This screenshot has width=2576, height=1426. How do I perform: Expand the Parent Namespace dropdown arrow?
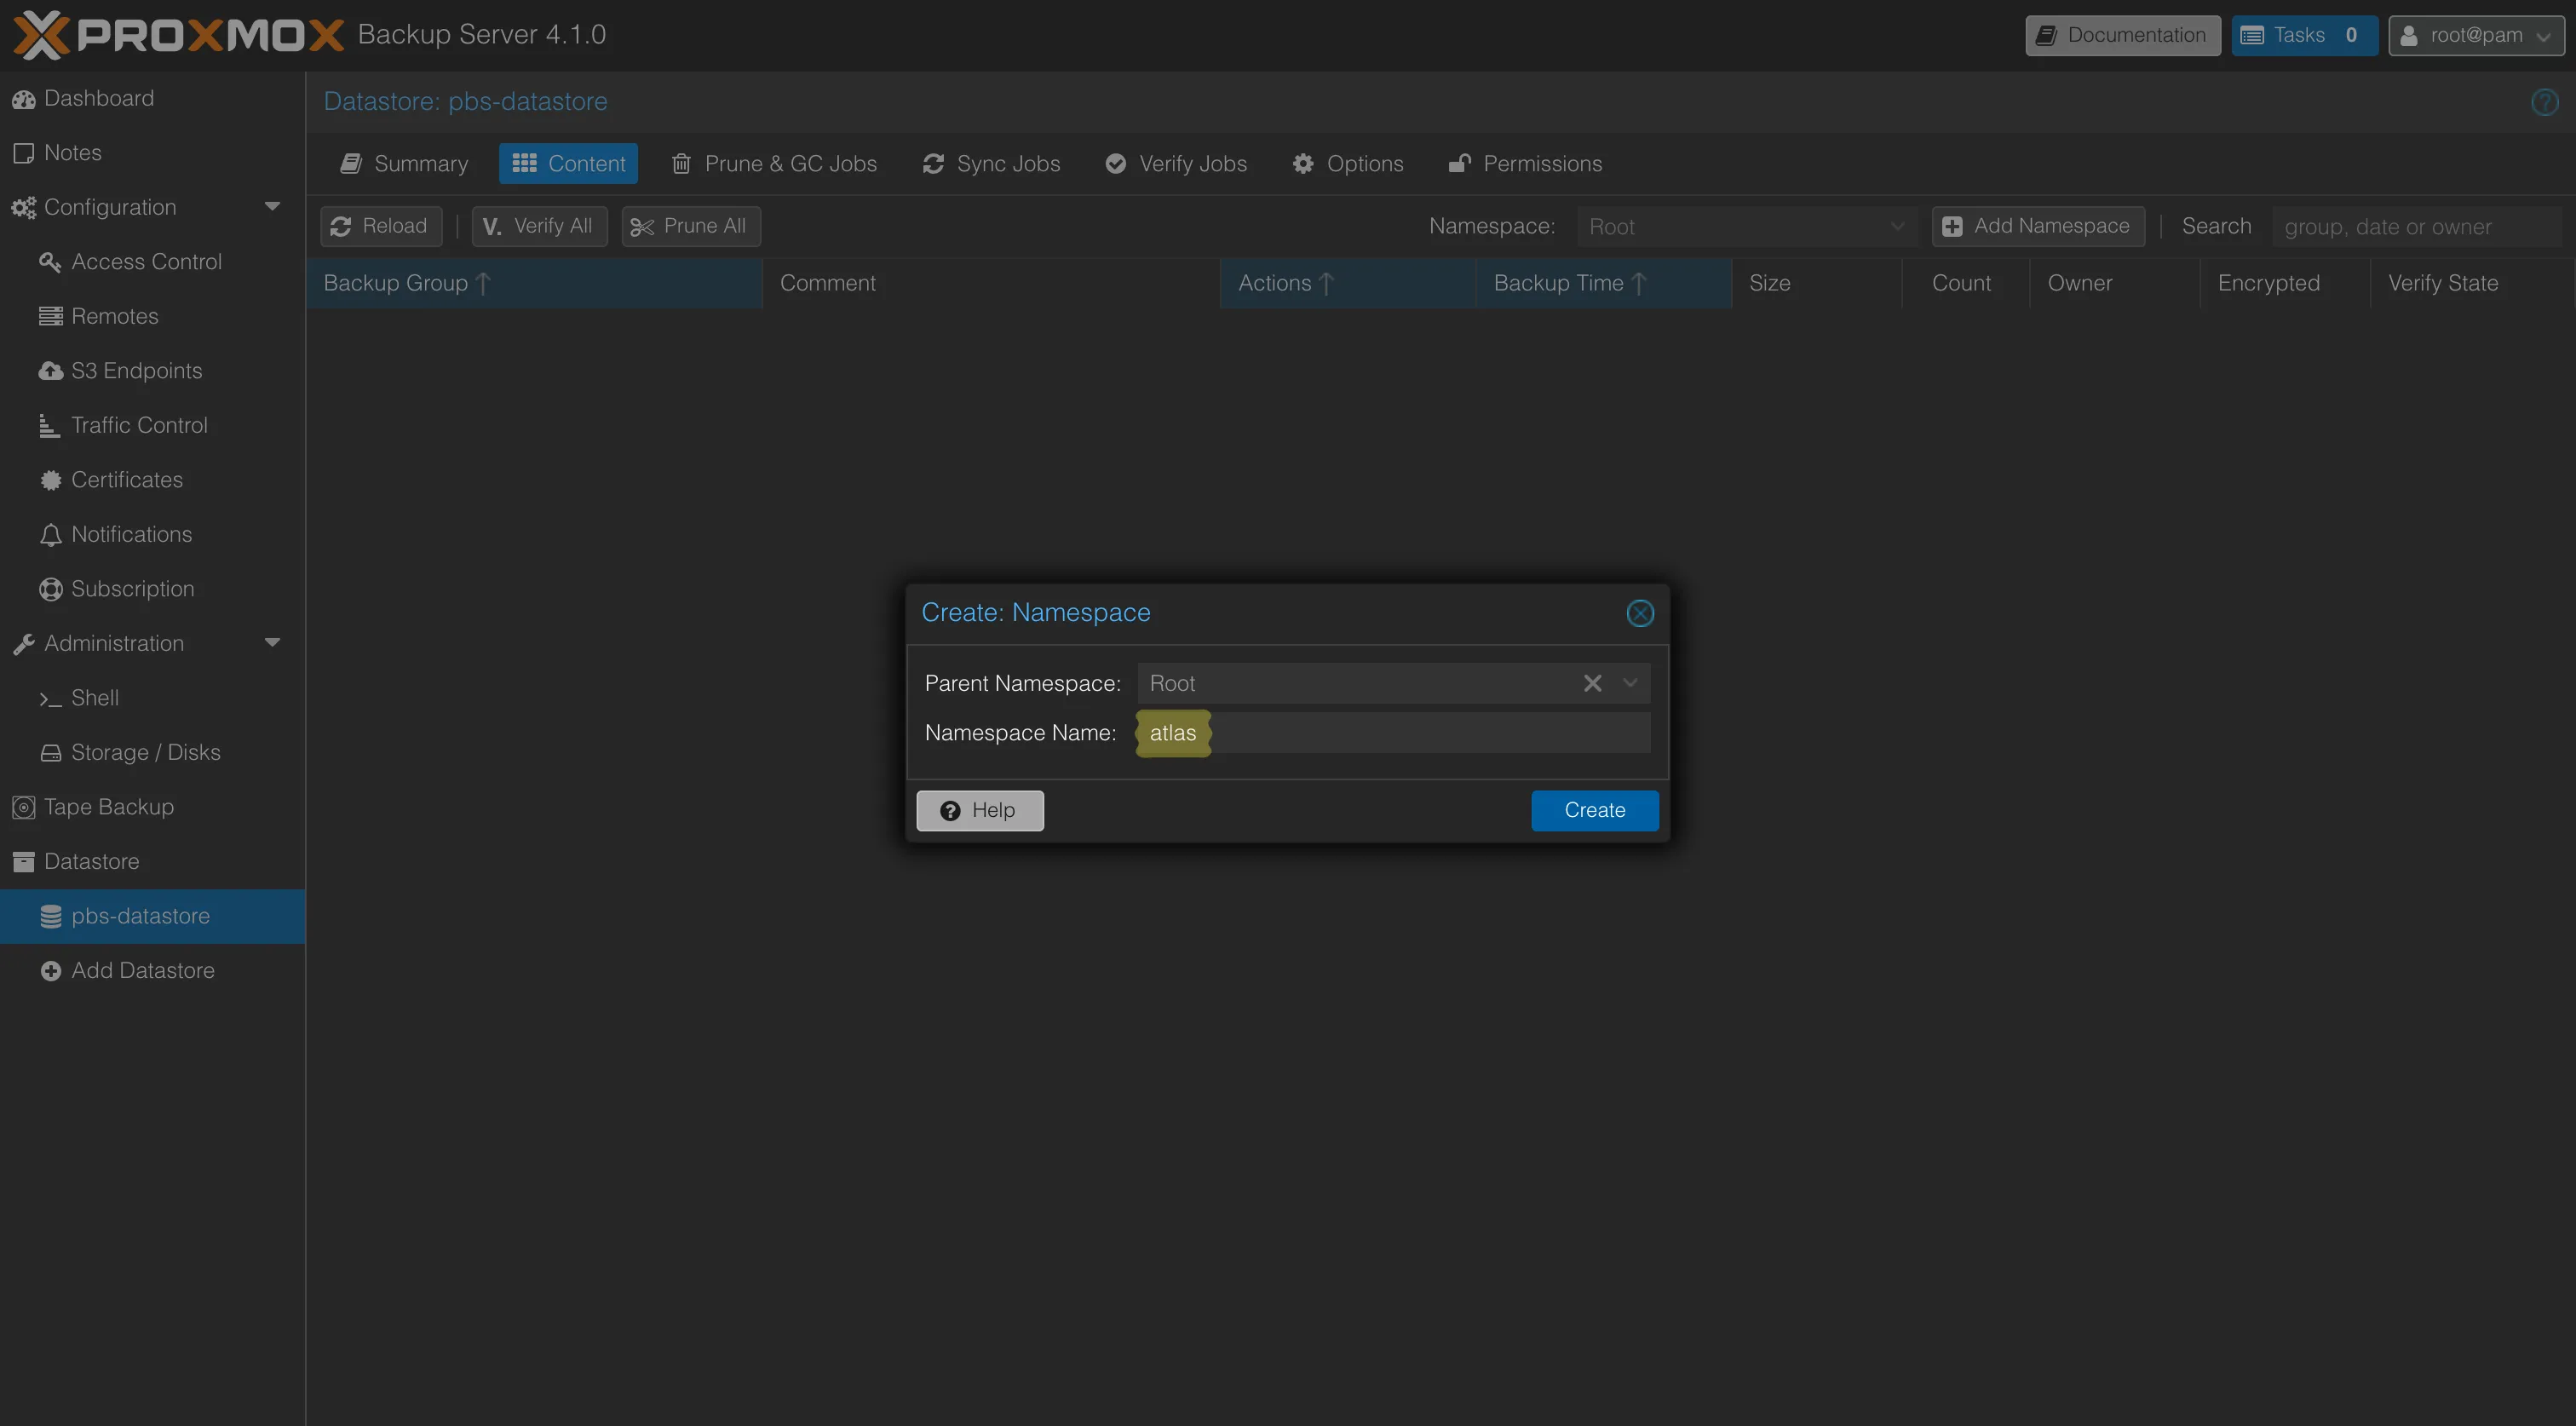click(x=1630, y=683)
